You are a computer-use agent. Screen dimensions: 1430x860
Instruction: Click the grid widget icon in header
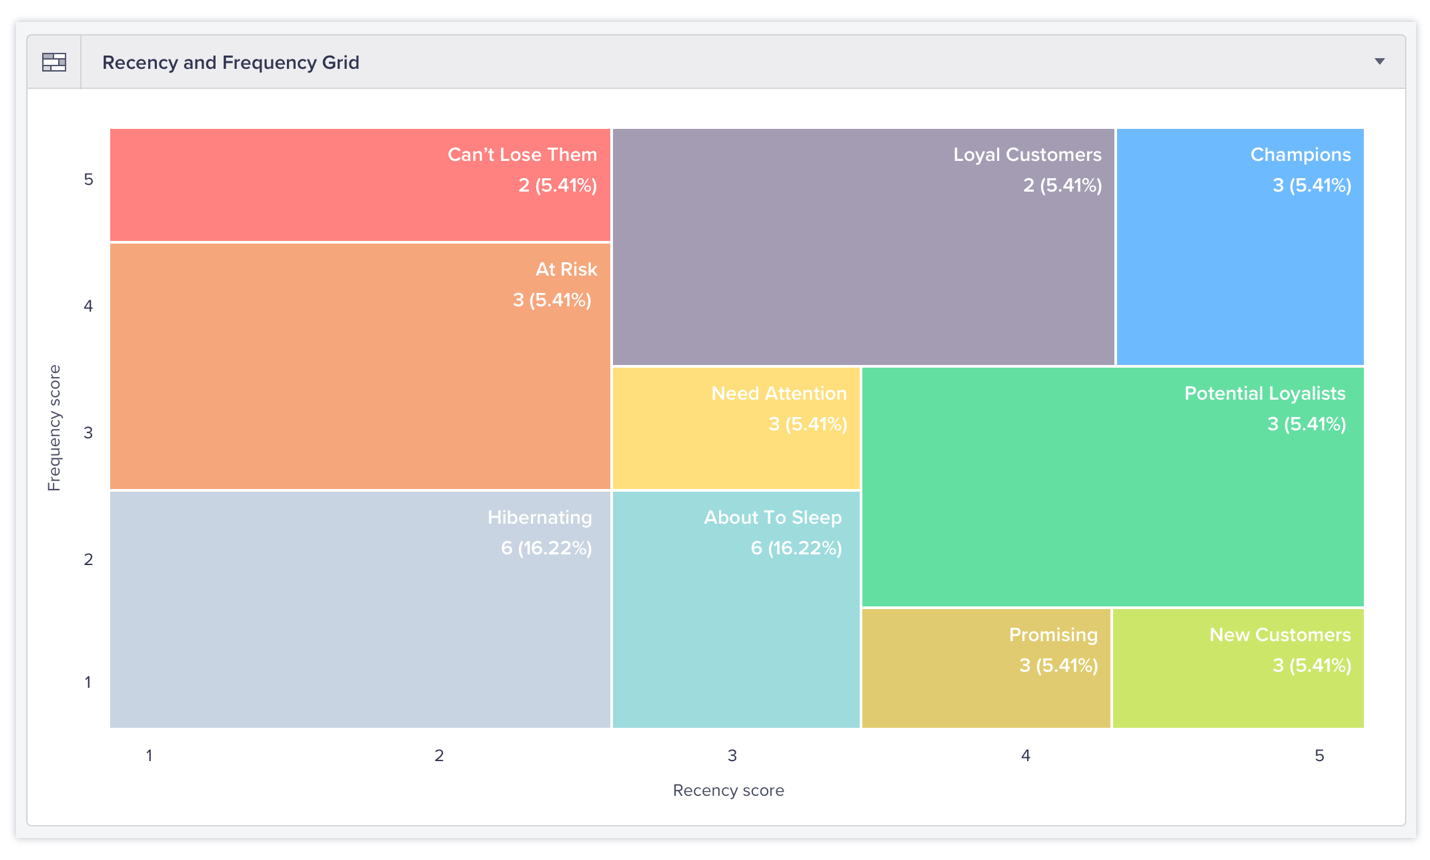(54, 62)
